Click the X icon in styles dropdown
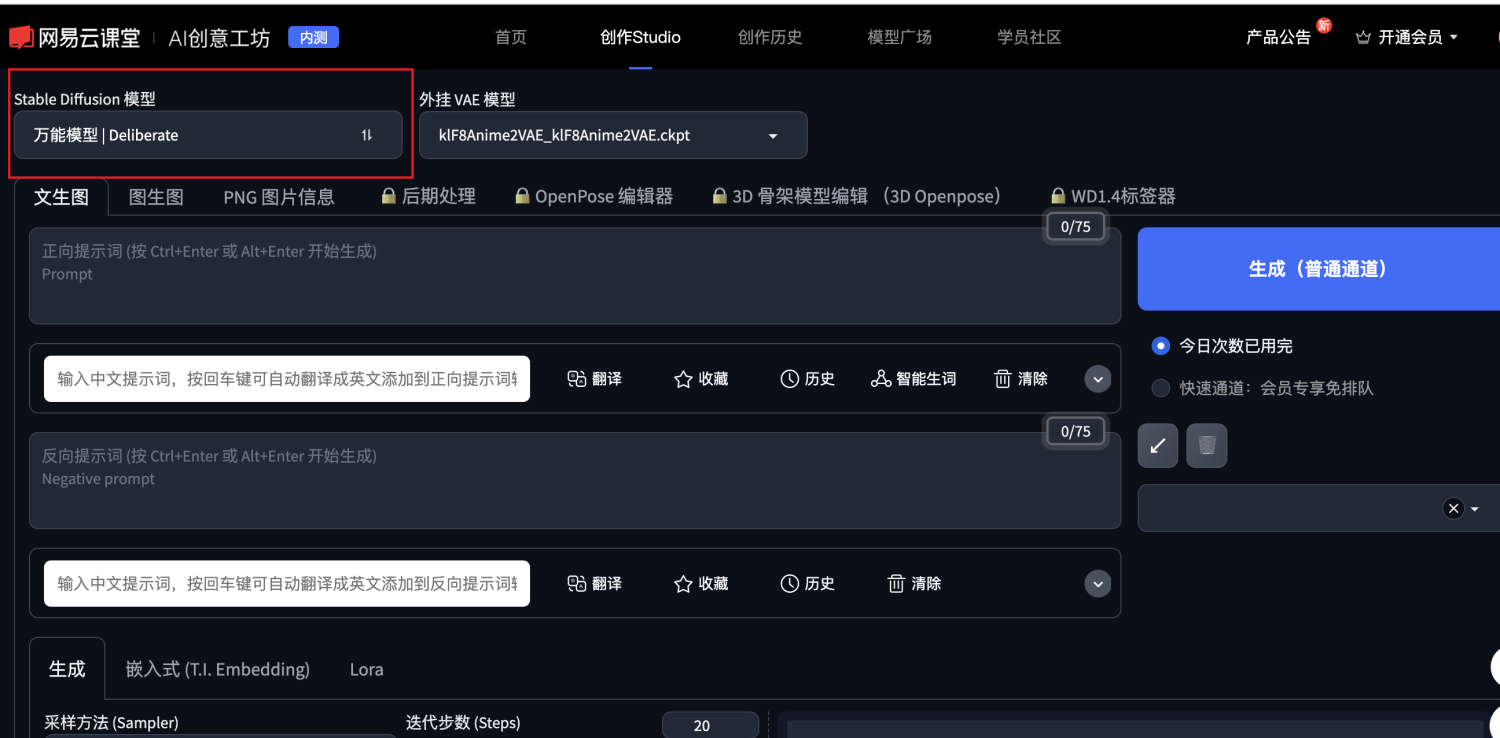Screen dimensions: 1500x738 tap(1453, 508)
